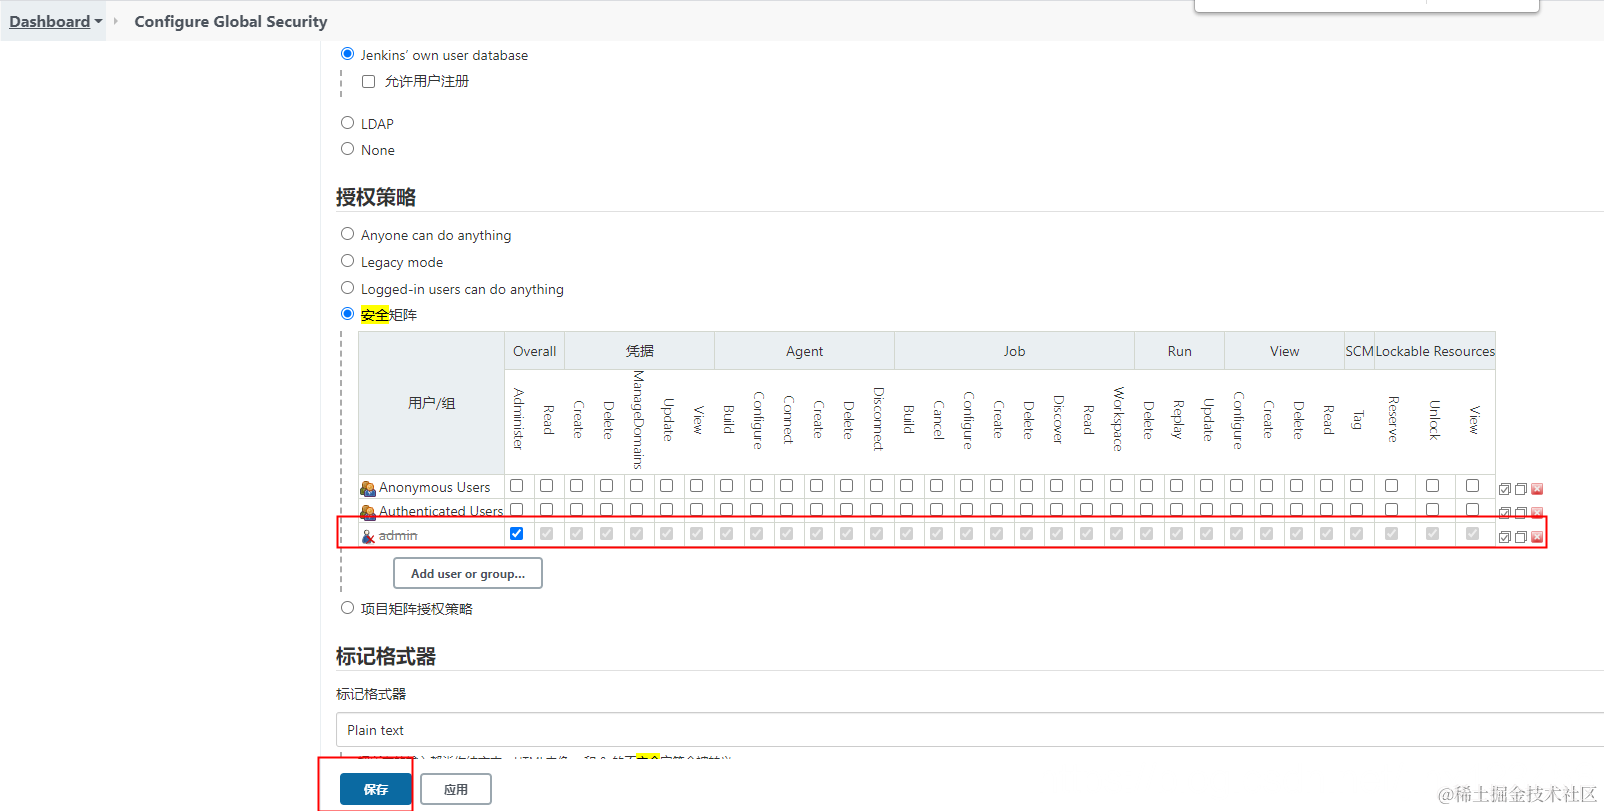
Task: Click the 授权策略 section heading
Action: (376, 197)
